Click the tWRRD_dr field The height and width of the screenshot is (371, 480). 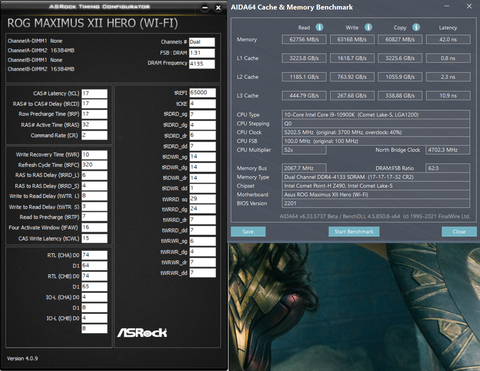(202, 220)
